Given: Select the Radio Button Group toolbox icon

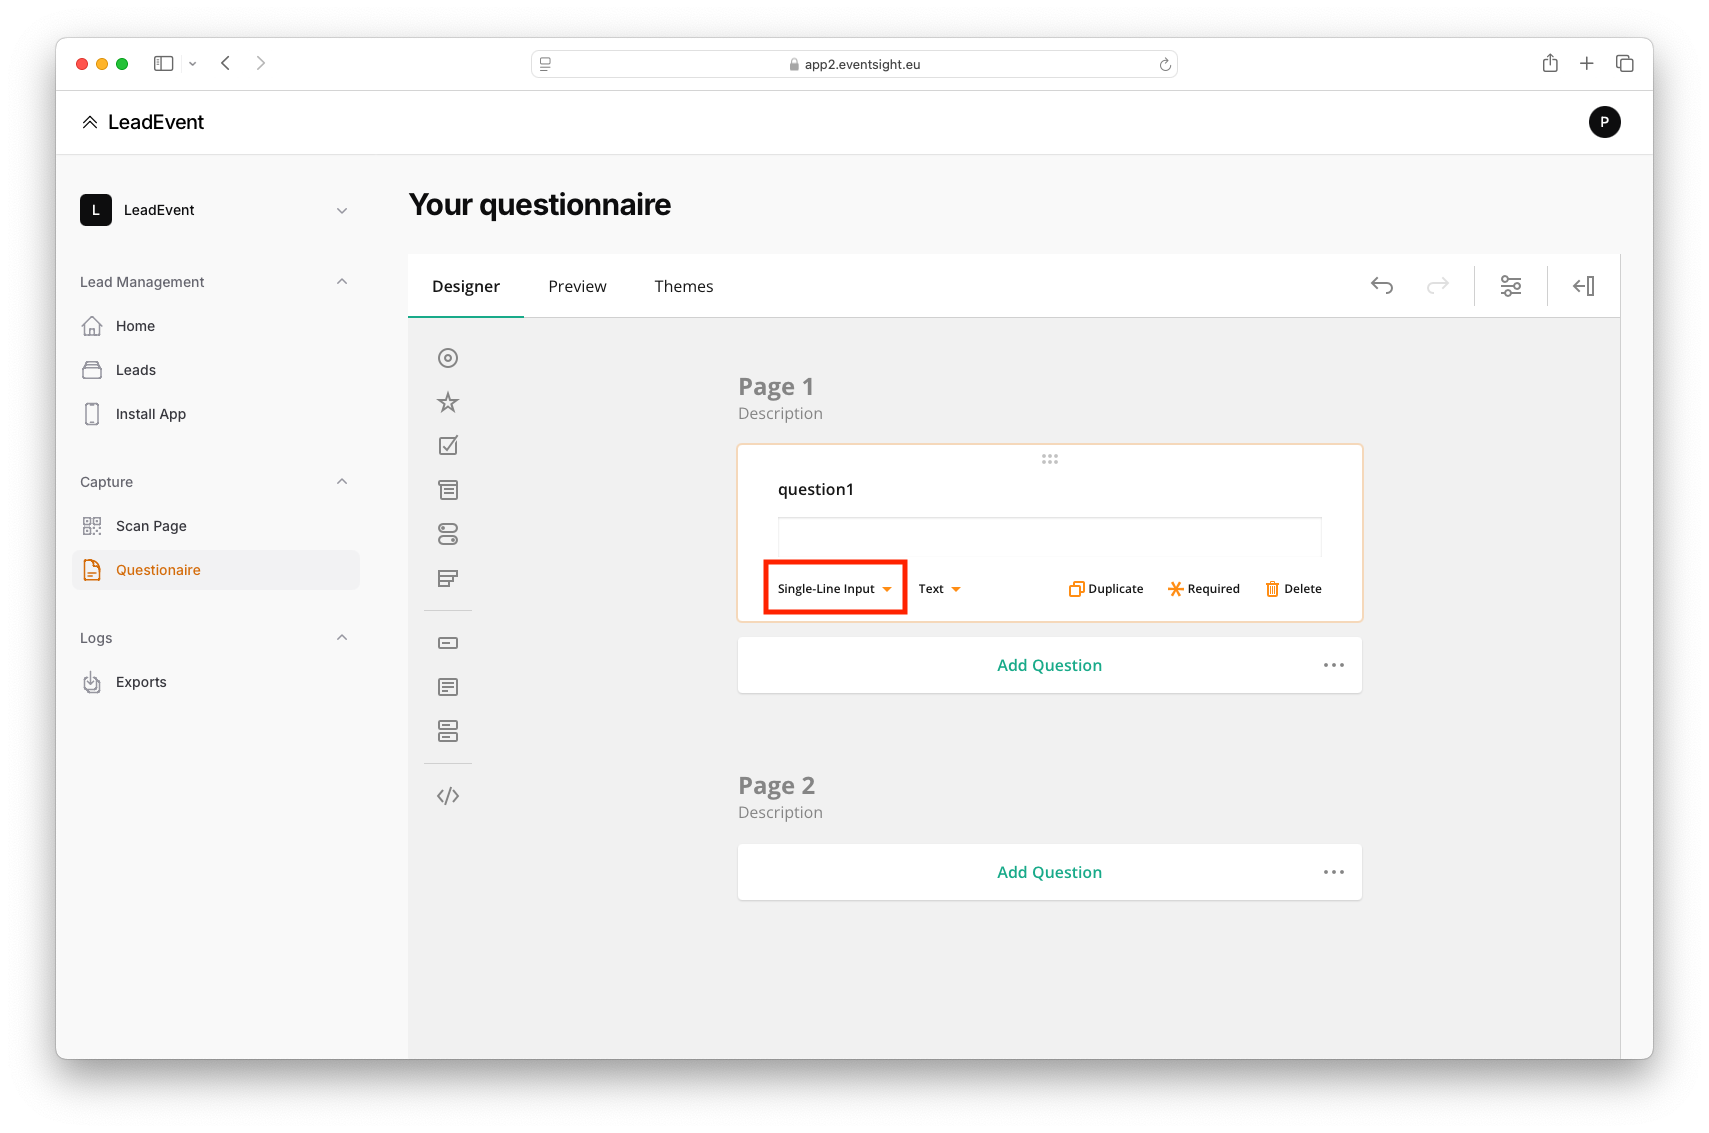Looking at the screenshot, I should click(448, 358).
